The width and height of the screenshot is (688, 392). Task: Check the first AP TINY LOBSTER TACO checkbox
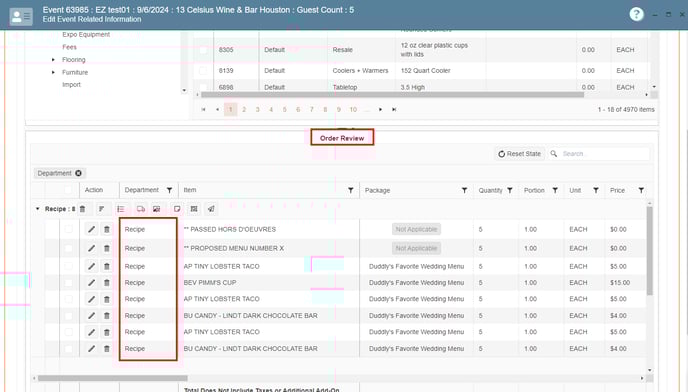point(68,266)
